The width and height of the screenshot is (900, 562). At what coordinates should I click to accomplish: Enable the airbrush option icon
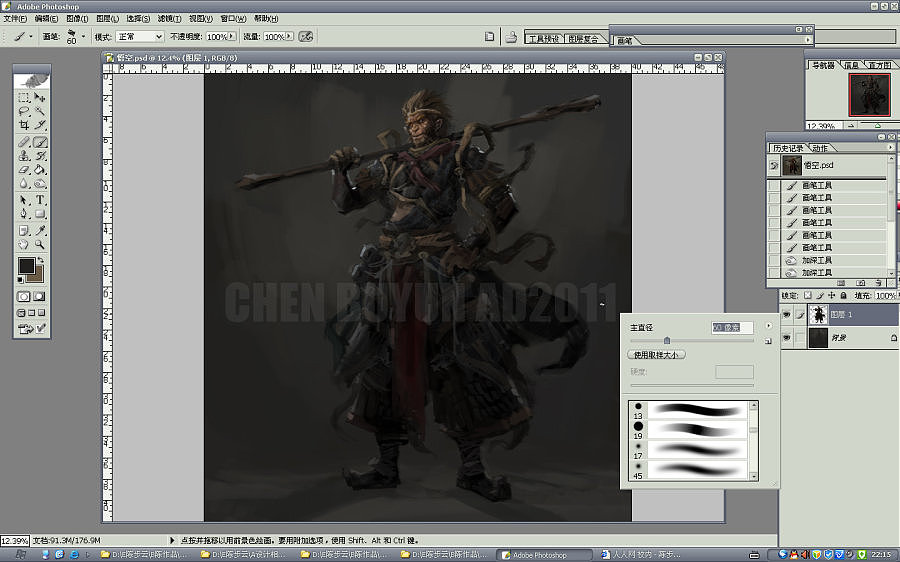coord(306,36)
